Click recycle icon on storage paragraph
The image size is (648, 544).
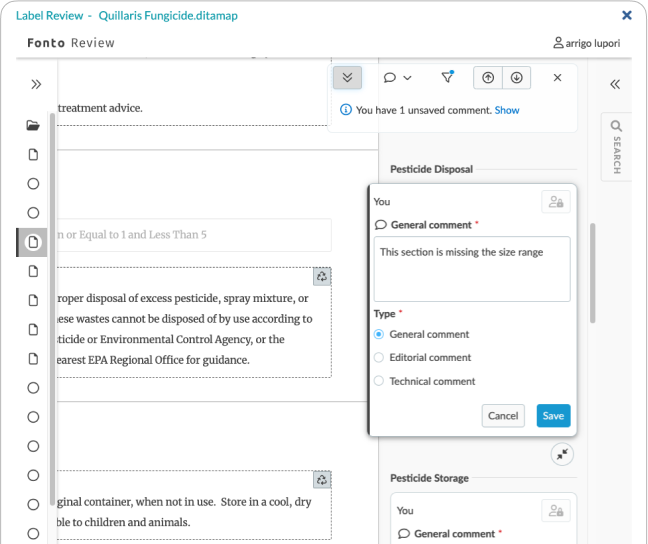point(322,480)
